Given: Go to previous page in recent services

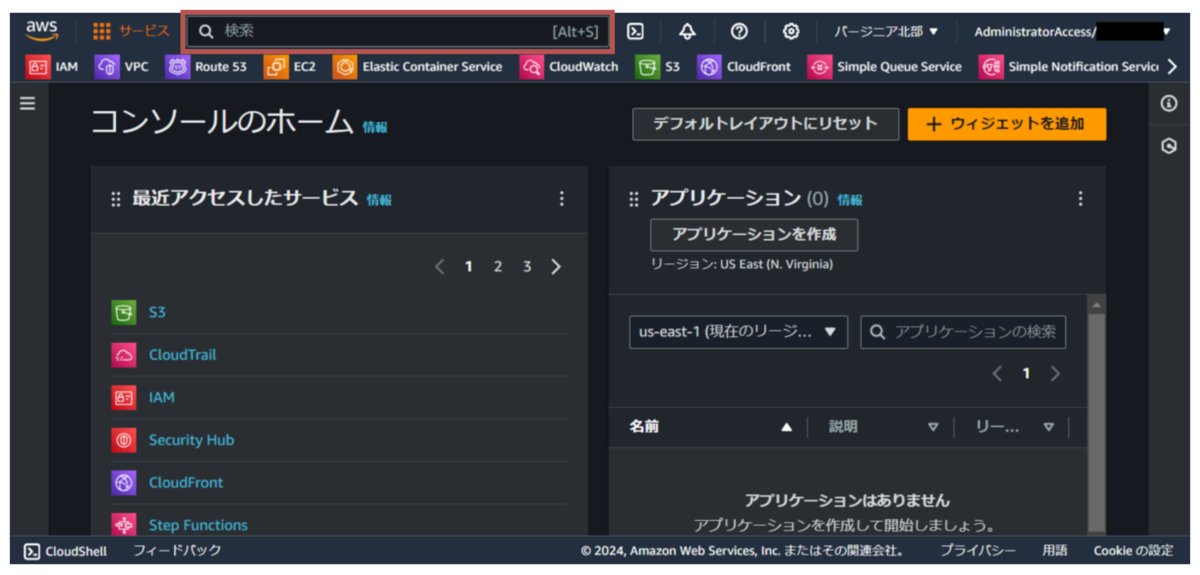Looking at the screenshot, I should coord(439,267).
